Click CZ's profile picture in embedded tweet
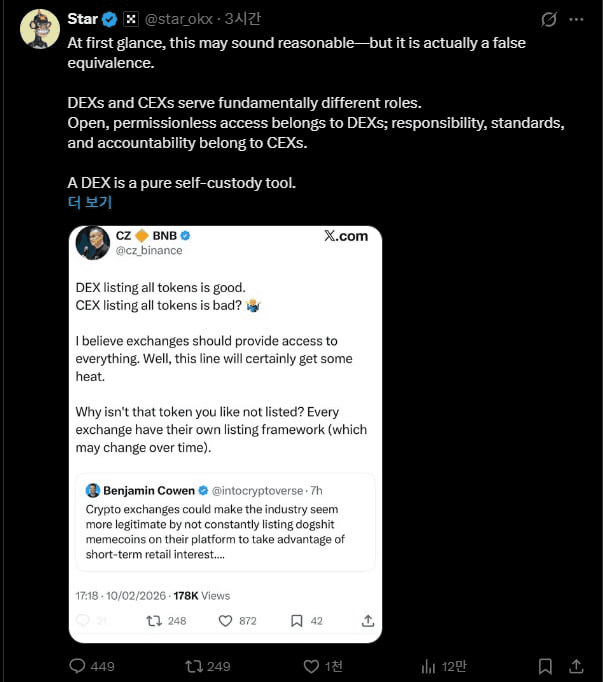This screenshot has width=603, height=682. (93, 243)
